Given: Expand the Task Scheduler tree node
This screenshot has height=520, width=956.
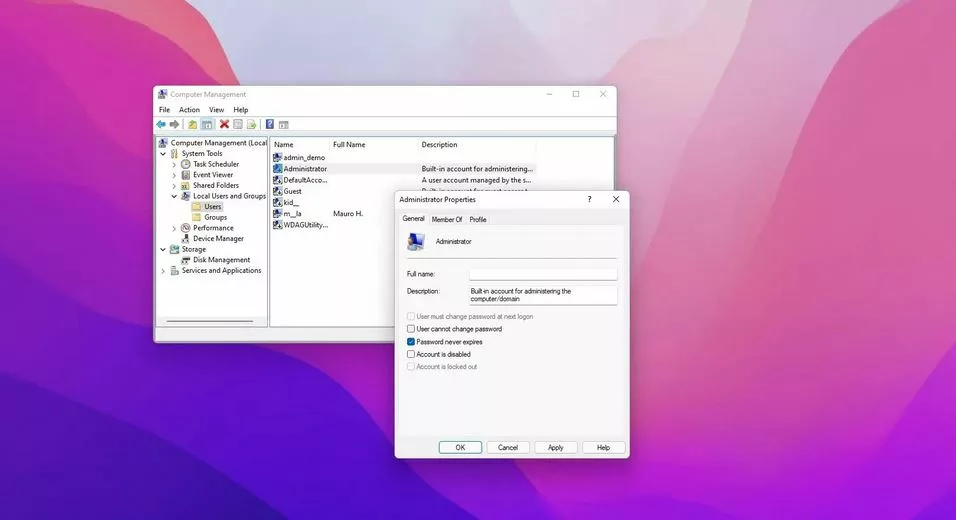Looking at the screenshot, I should pyautogui.click(x=174, y=165).
